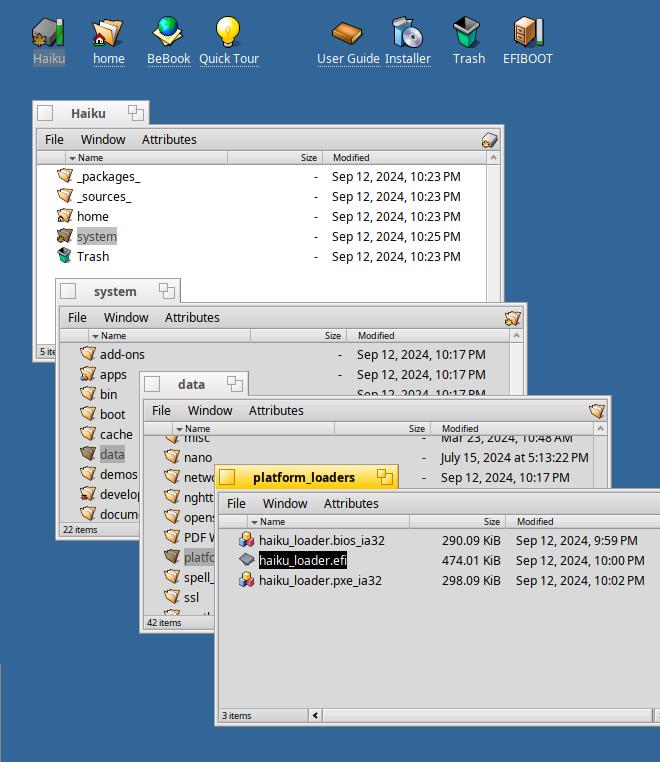Image resolution: width=660 pixels, height=762 pixels.
Task: Open the Trash desktop icon
Action: pyautogui.click(x=467, y=33)
